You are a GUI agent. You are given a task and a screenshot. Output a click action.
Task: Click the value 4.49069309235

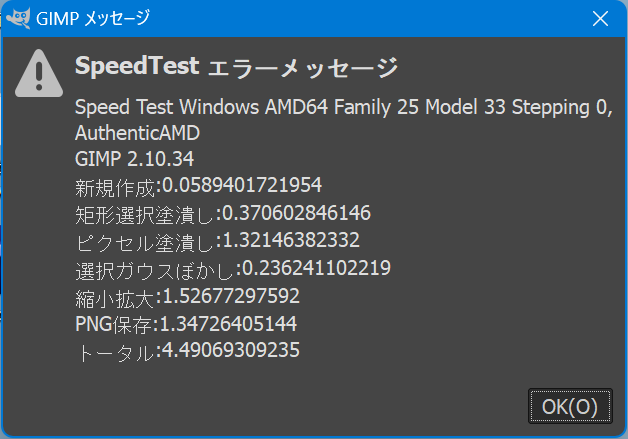231,350
